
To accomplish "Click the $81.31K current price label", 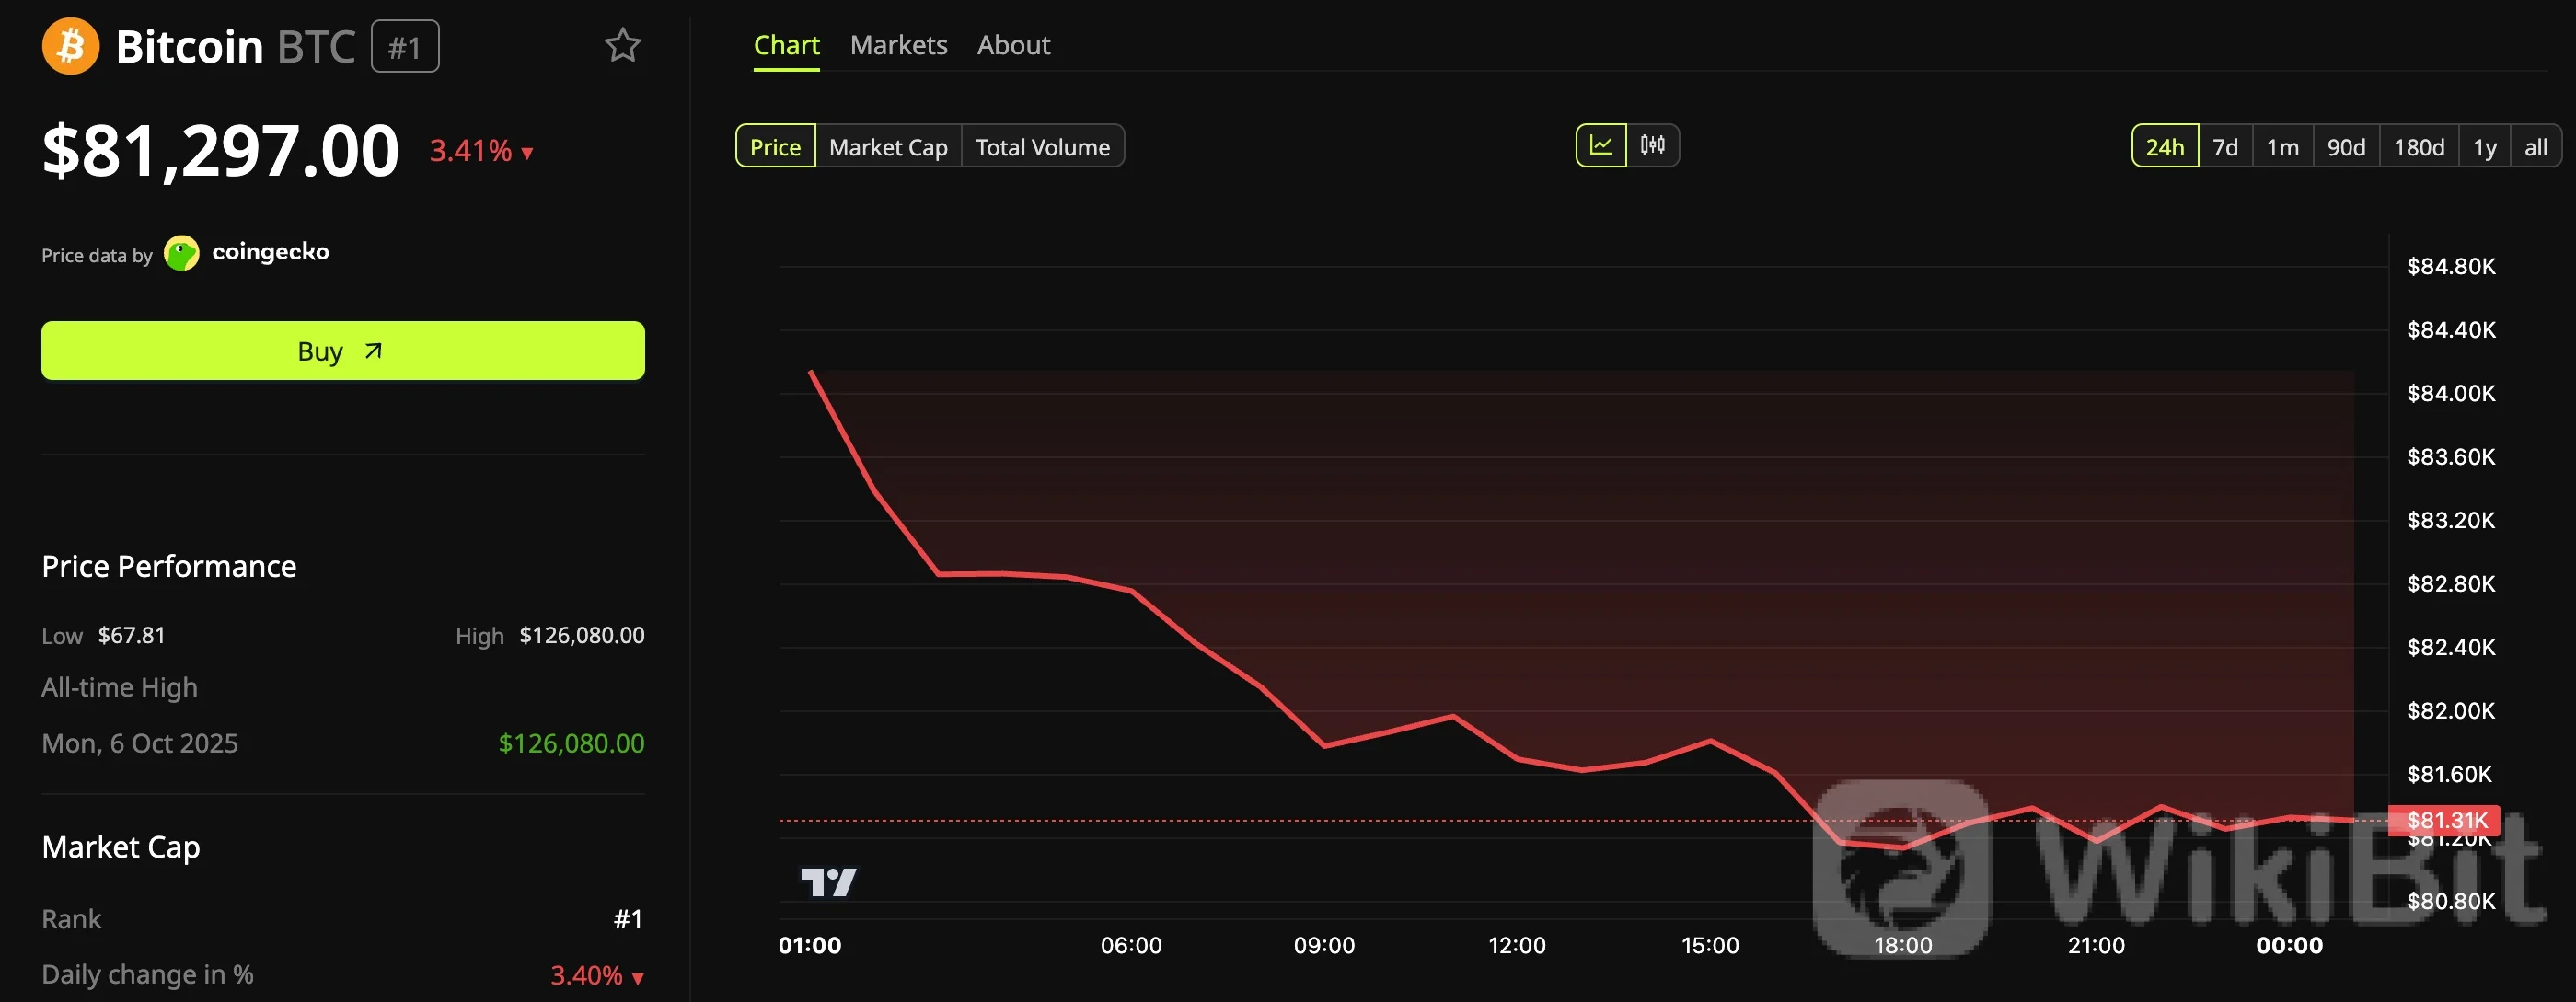I will tap(2444, 820).
